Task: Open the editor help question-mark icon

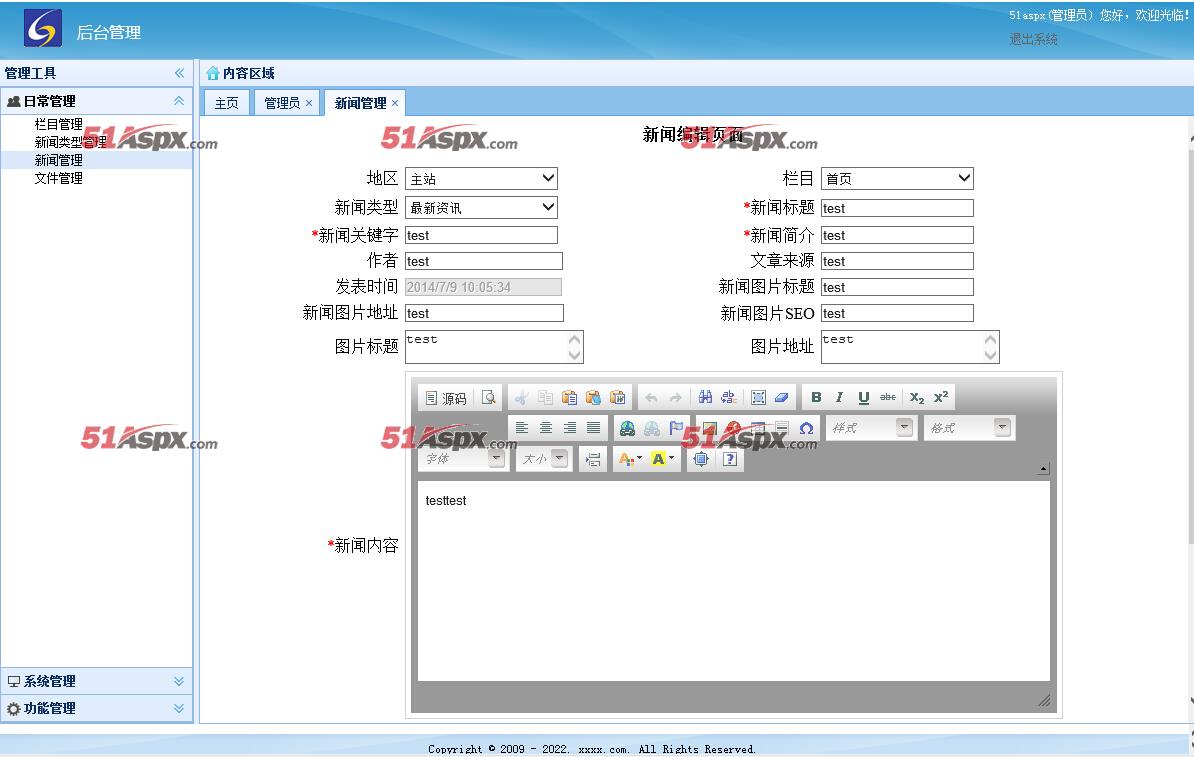Action: pos(730,459)
